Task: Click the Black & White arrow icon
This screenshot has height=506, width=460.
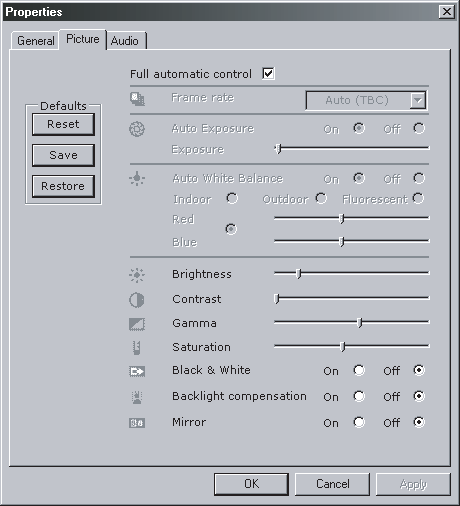Action: 137,371
